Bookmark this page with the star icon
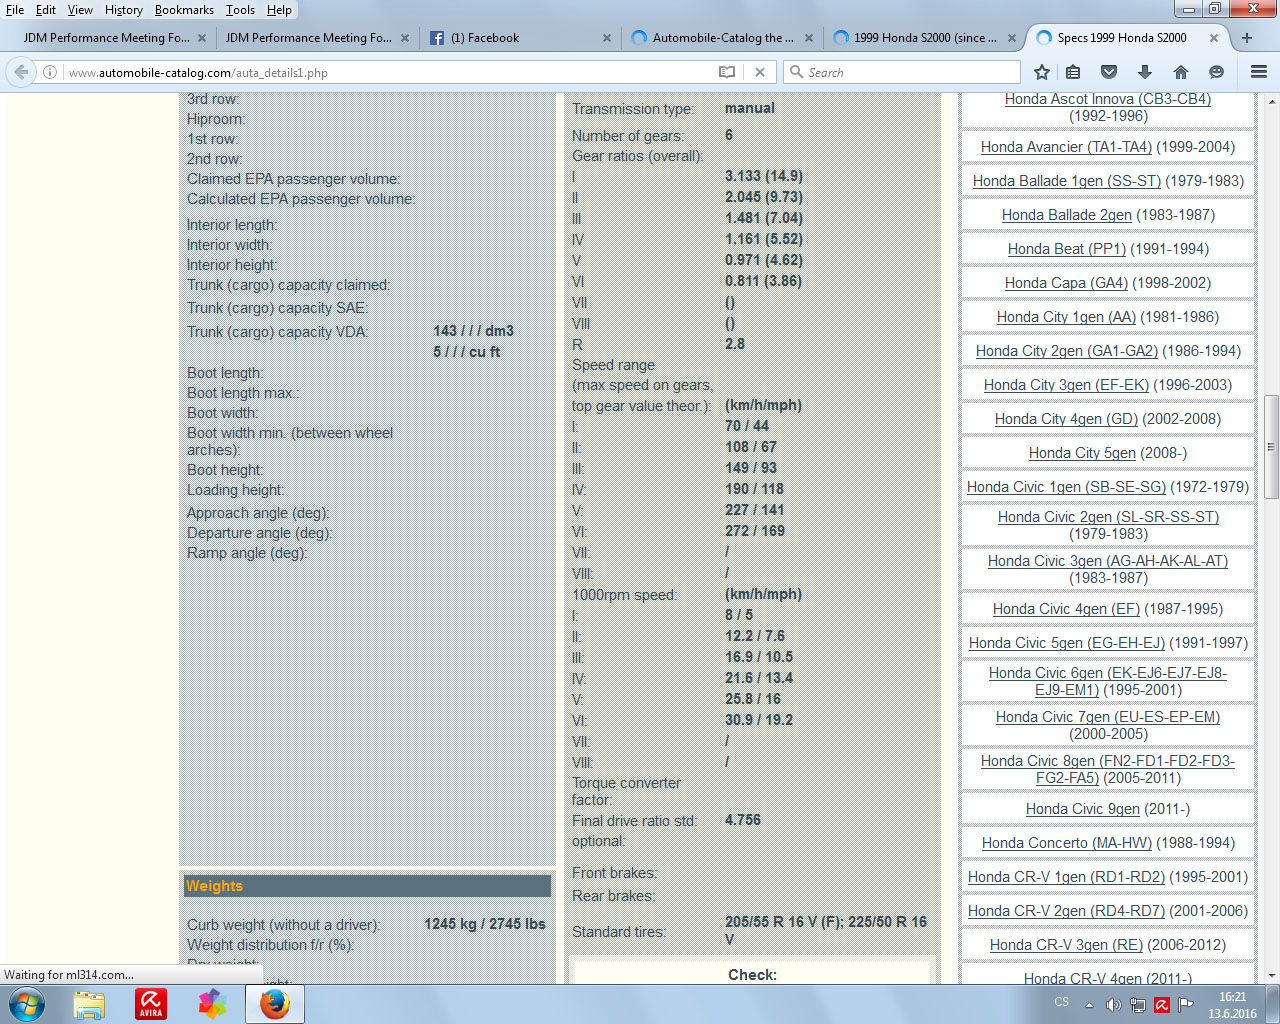The height and width of the screenshot is (1024, 1280). [x=1042, y=72]
